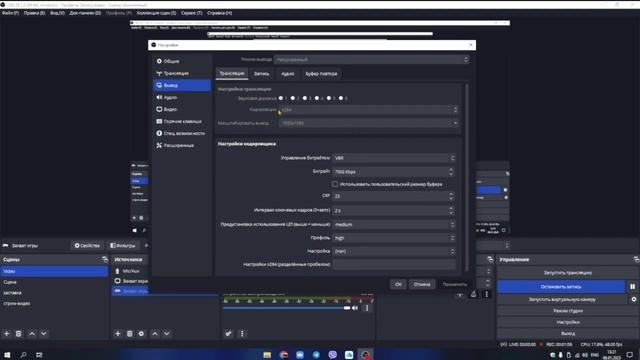Select audio track 1 radio button
Viewport: 640px width, 360px height.
281,98
